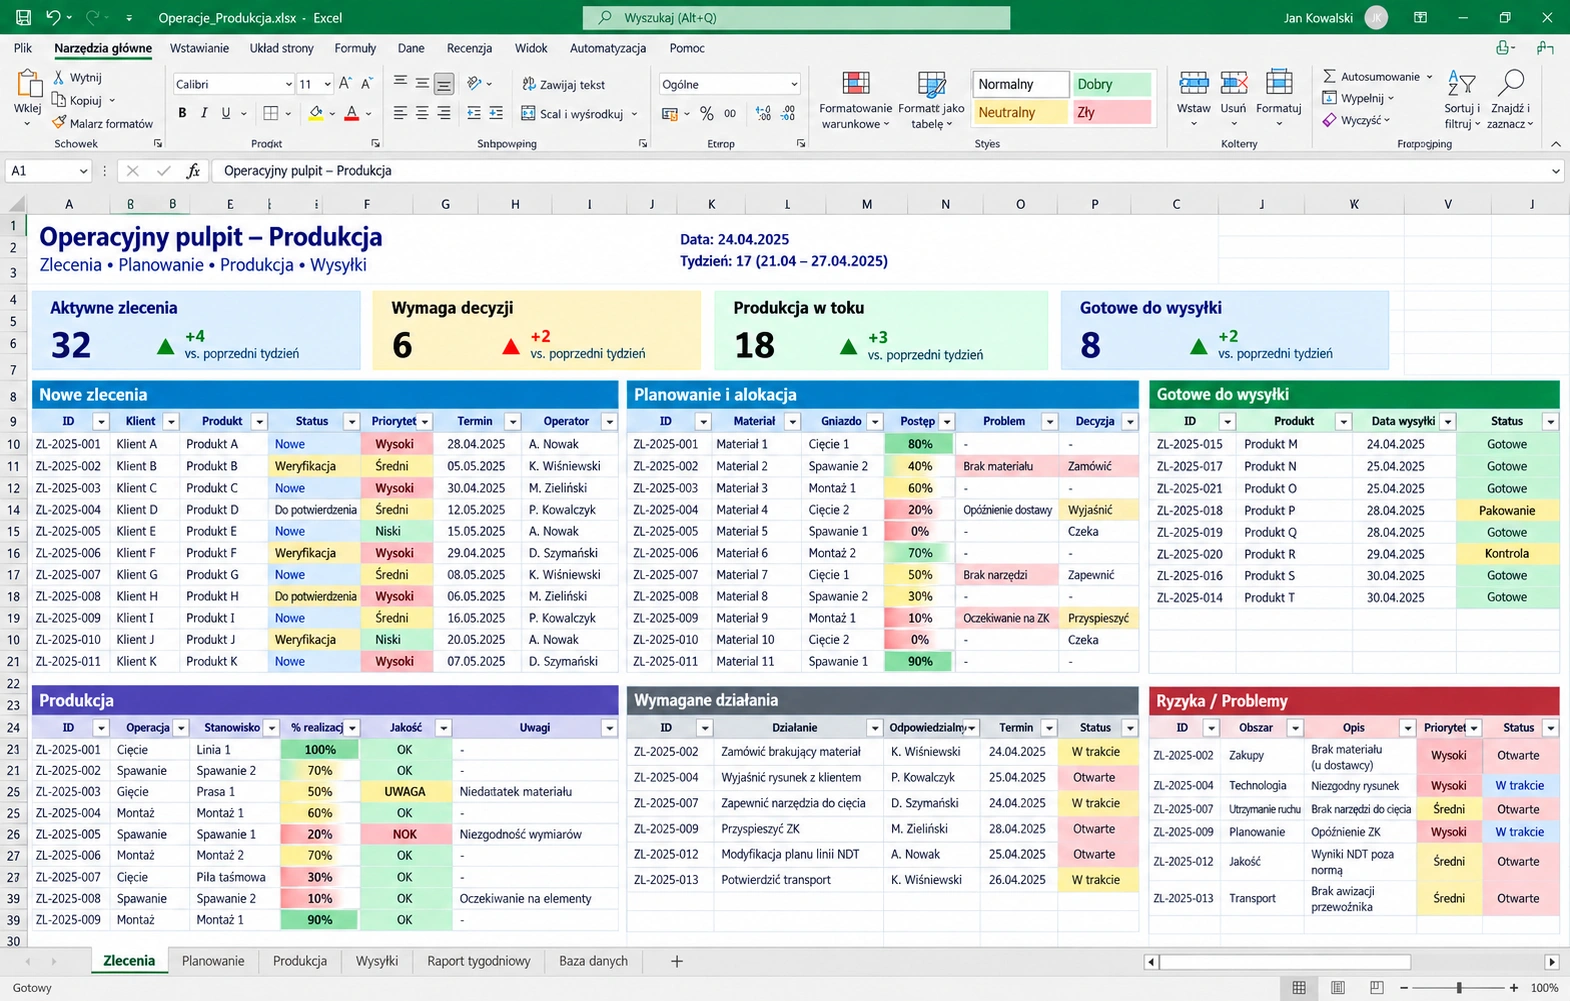Open Conditional Formatting (Formatowanie warunkowe)

[855, 100]
